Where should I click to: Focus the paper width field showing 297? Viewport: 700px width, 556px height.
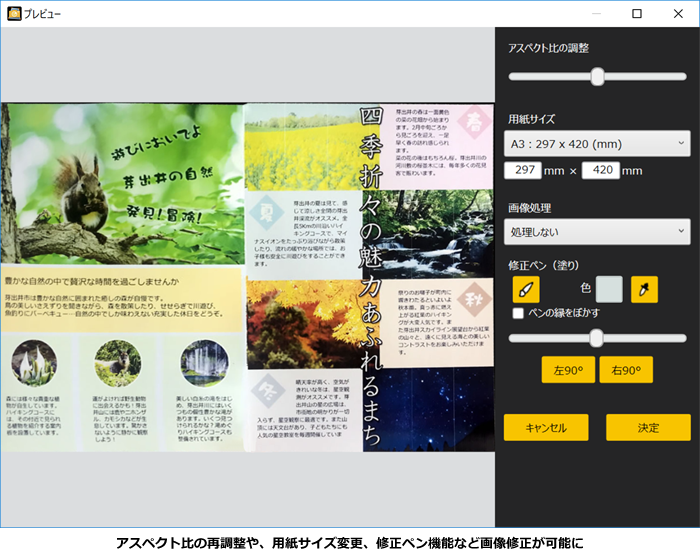pyautogui.click(x=523, y=171)
